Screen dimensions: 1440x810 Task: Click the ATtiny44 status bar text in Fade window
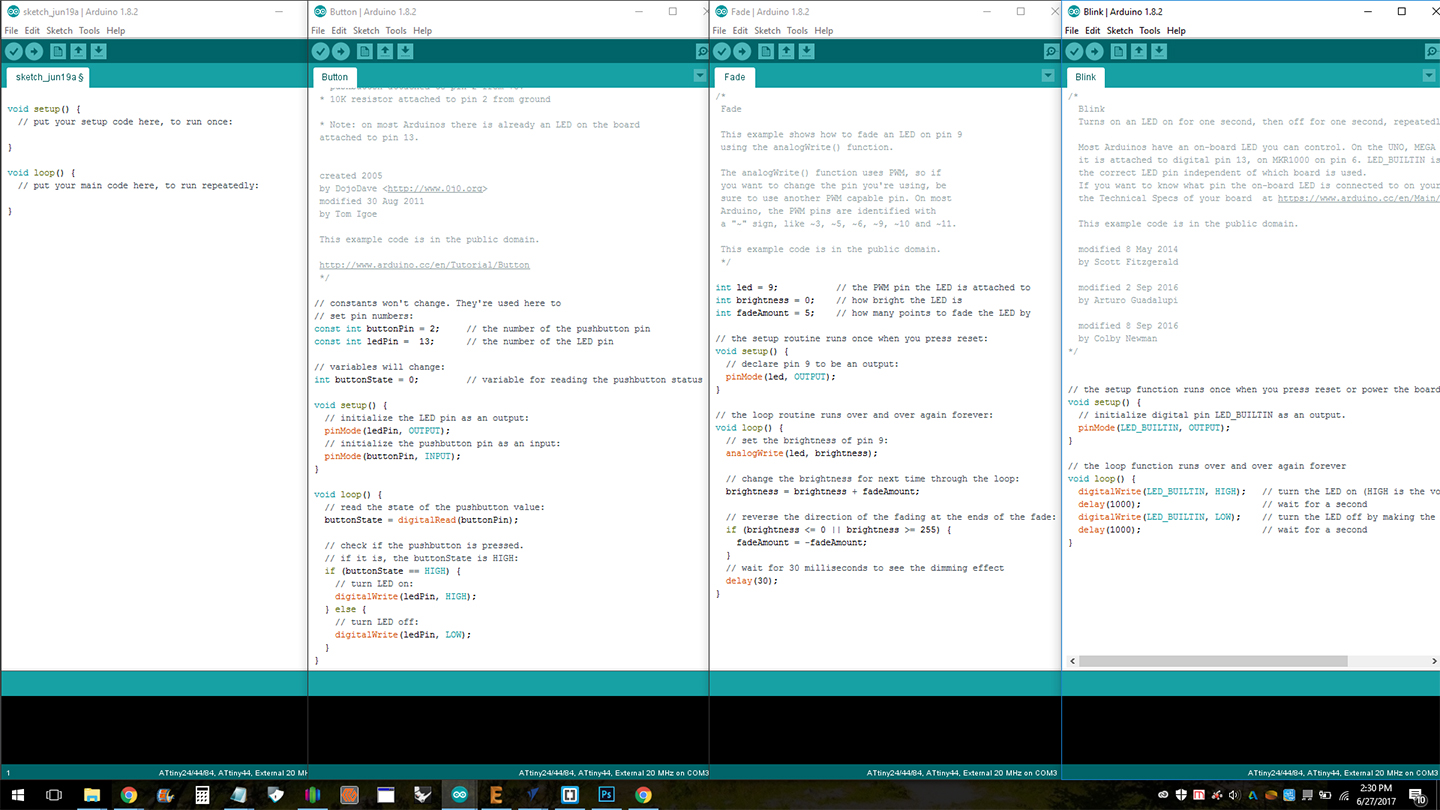(962, 773)
